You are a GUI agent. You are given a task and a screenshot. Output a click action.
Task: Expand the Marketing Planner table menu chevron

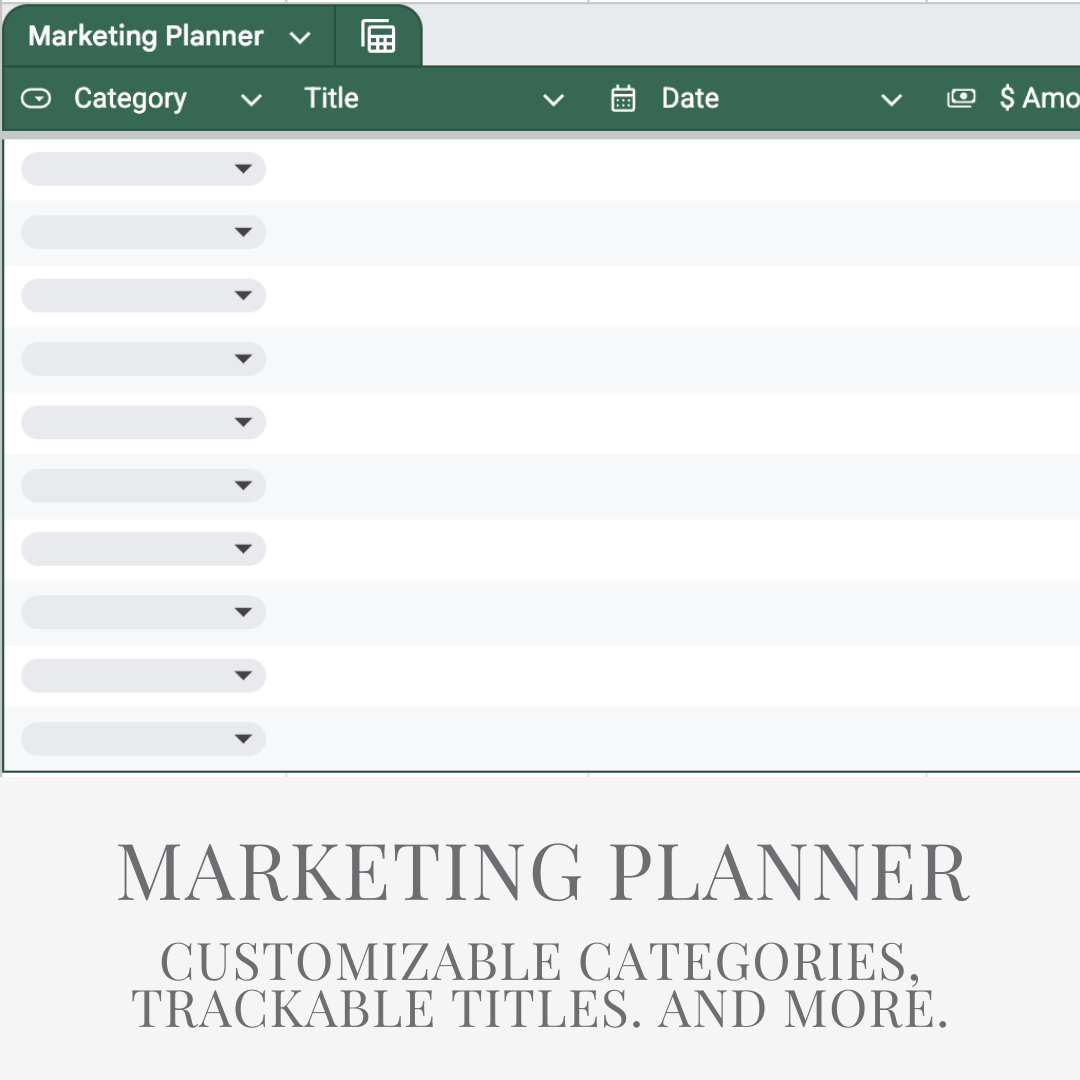[x=300, y=38]
